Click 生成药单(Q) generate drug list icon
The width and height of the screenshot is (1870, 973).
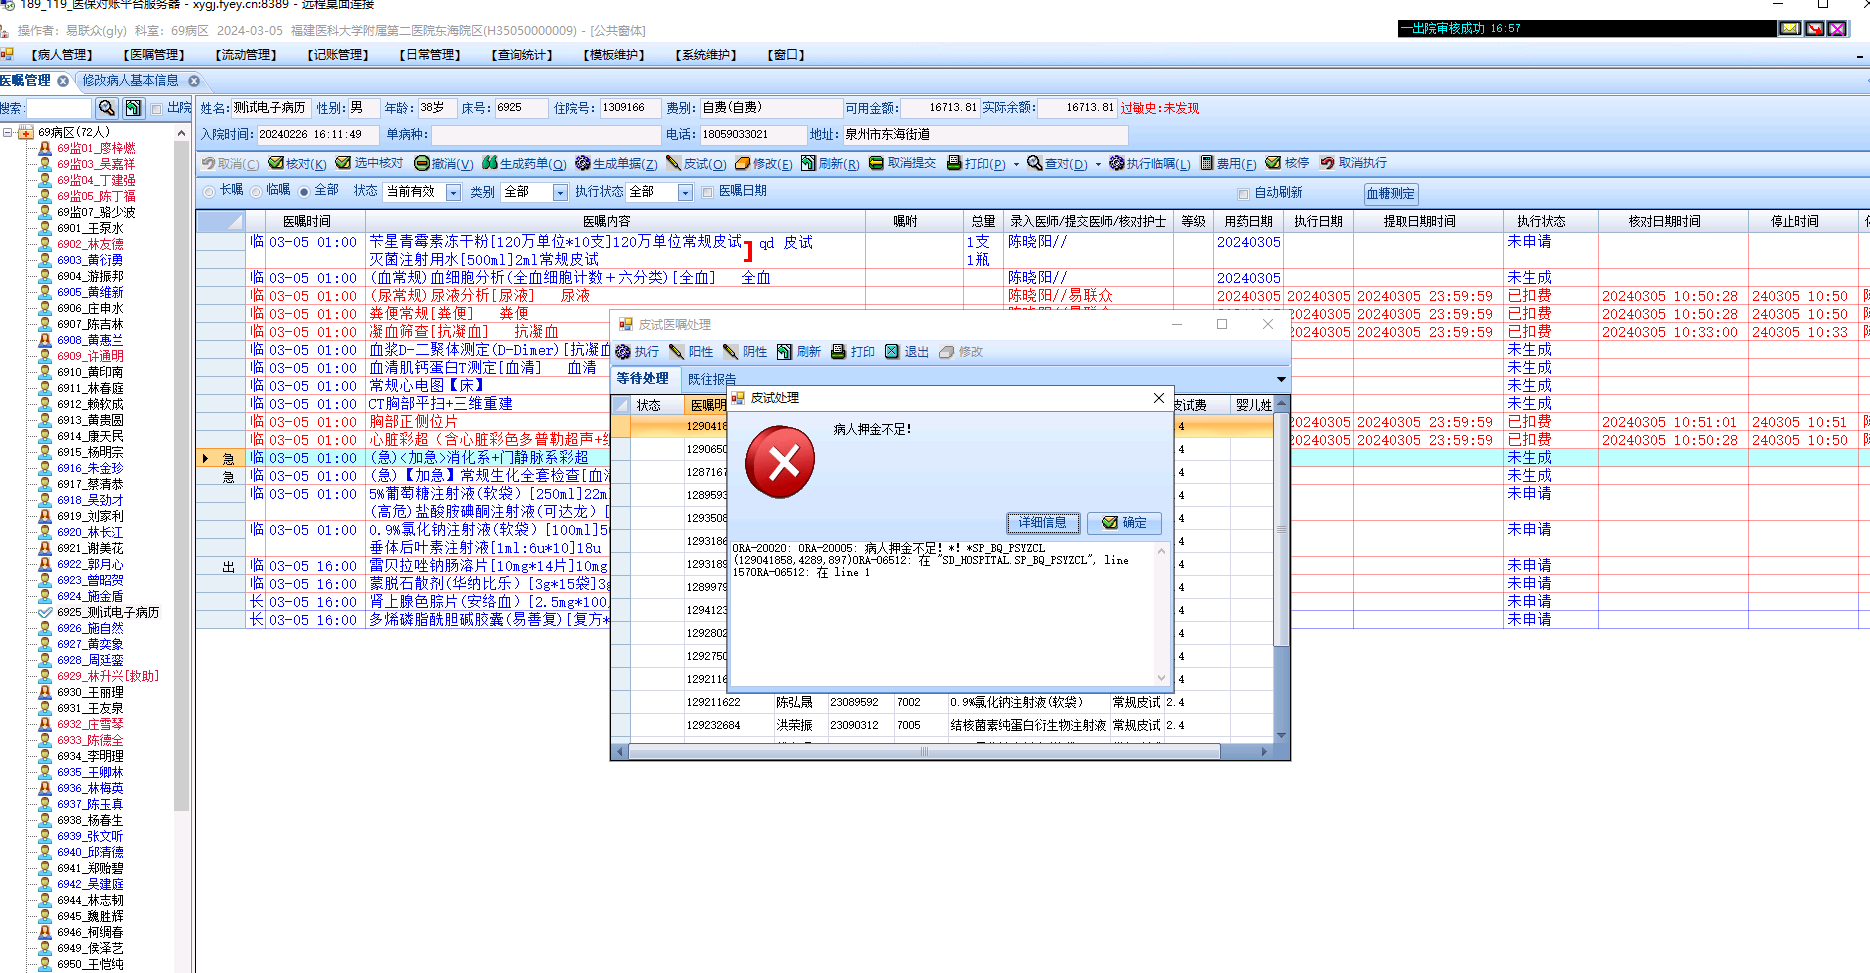pos(490,163)
